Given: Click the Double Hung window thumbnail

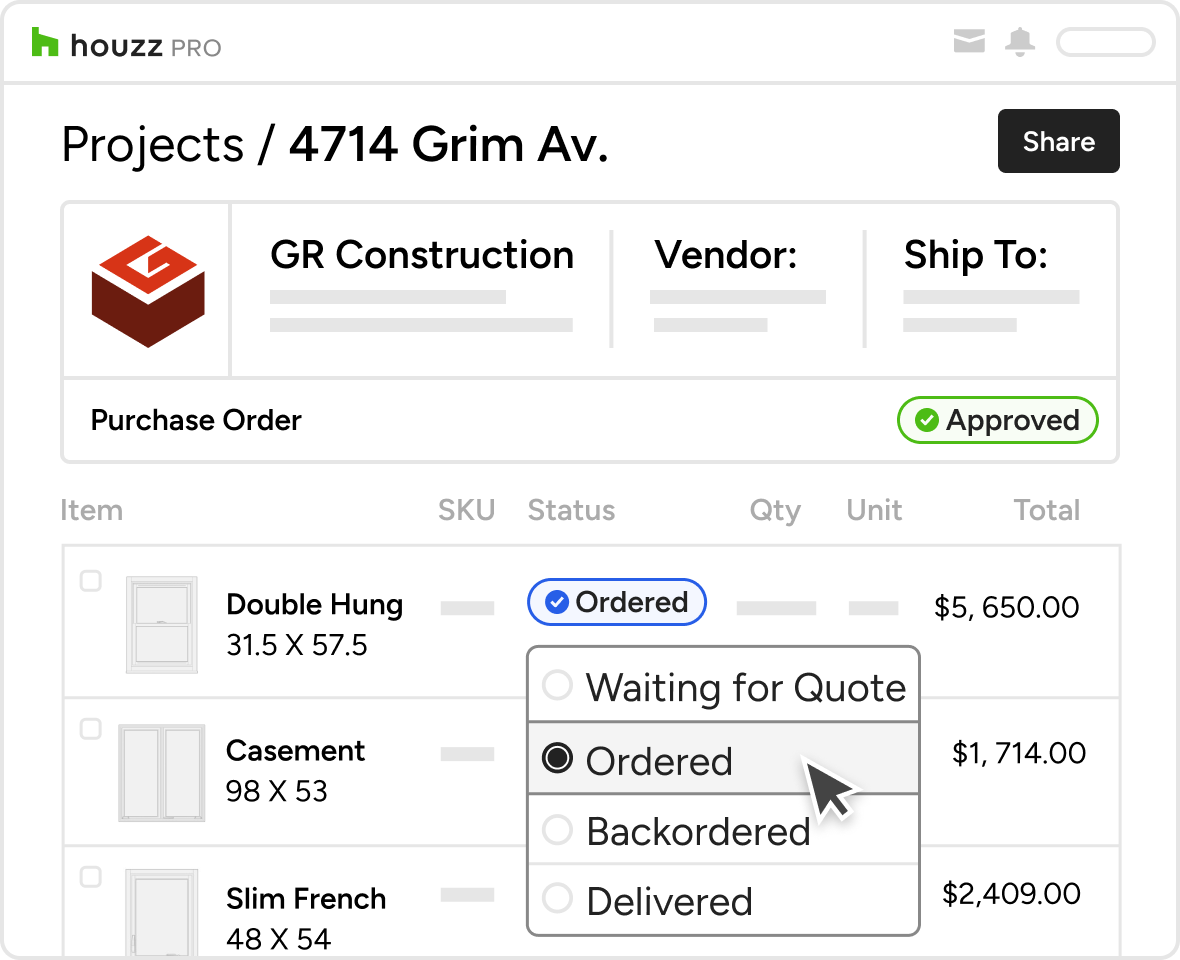Looking at the screenshot, I should [161, 624].
